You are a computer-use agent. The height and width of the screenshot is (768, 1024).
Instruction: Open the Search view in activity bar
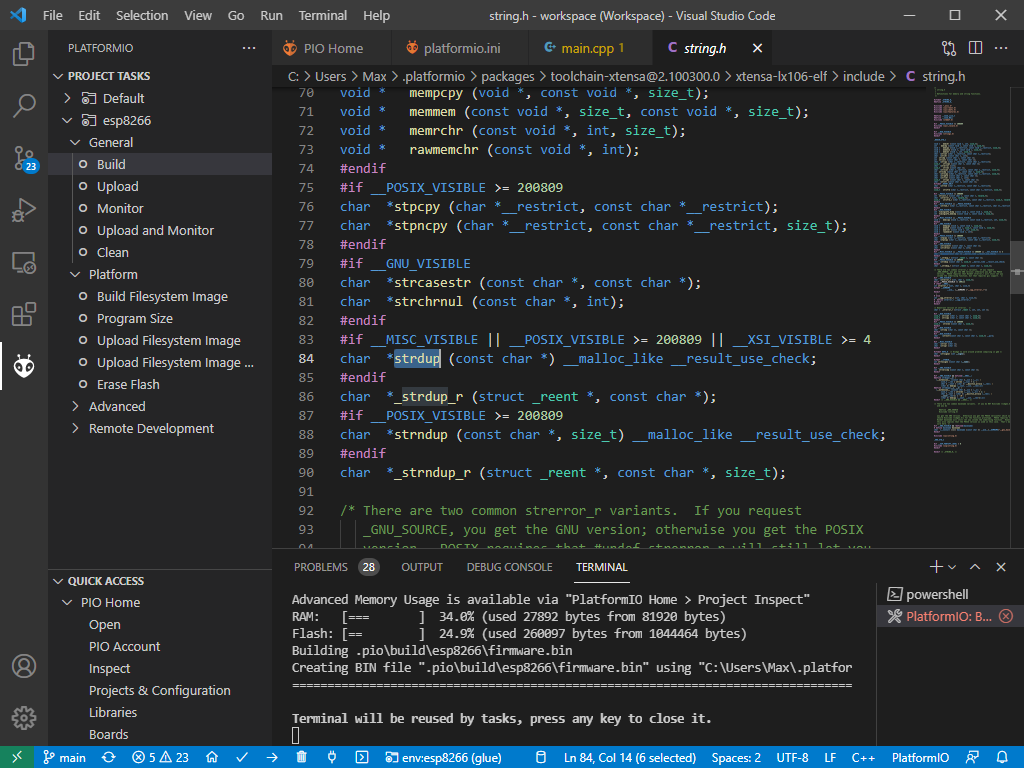[x=24, y=105]
